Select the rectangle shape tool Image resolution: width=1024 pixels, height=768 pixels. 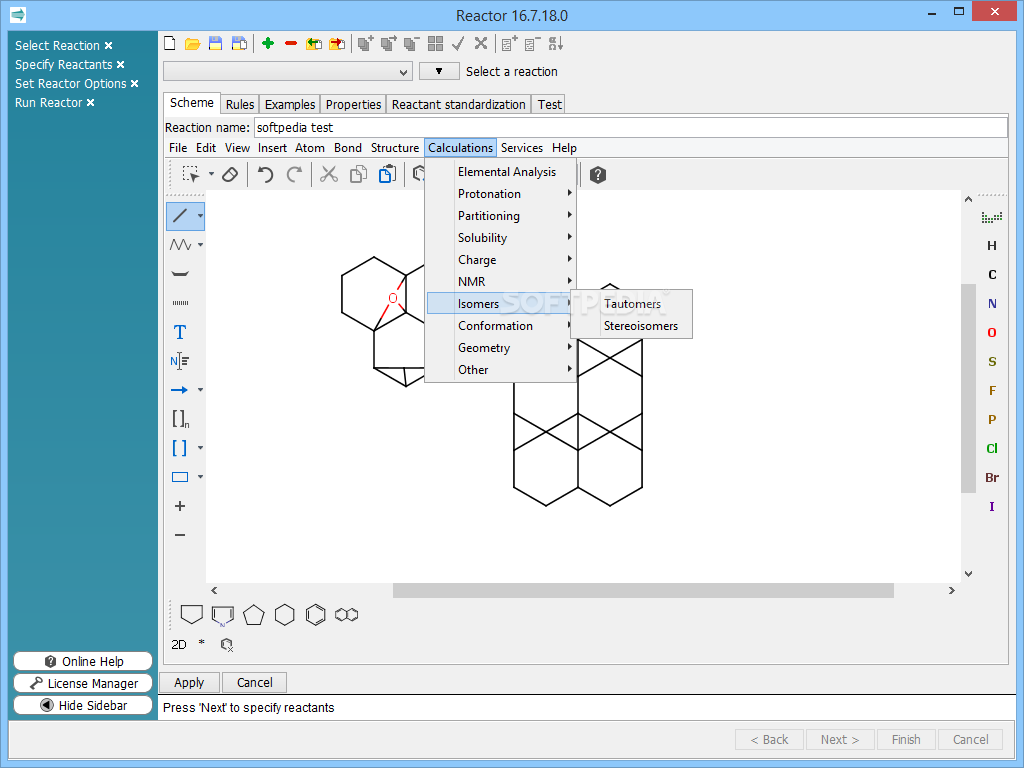[x=180, y=477]
